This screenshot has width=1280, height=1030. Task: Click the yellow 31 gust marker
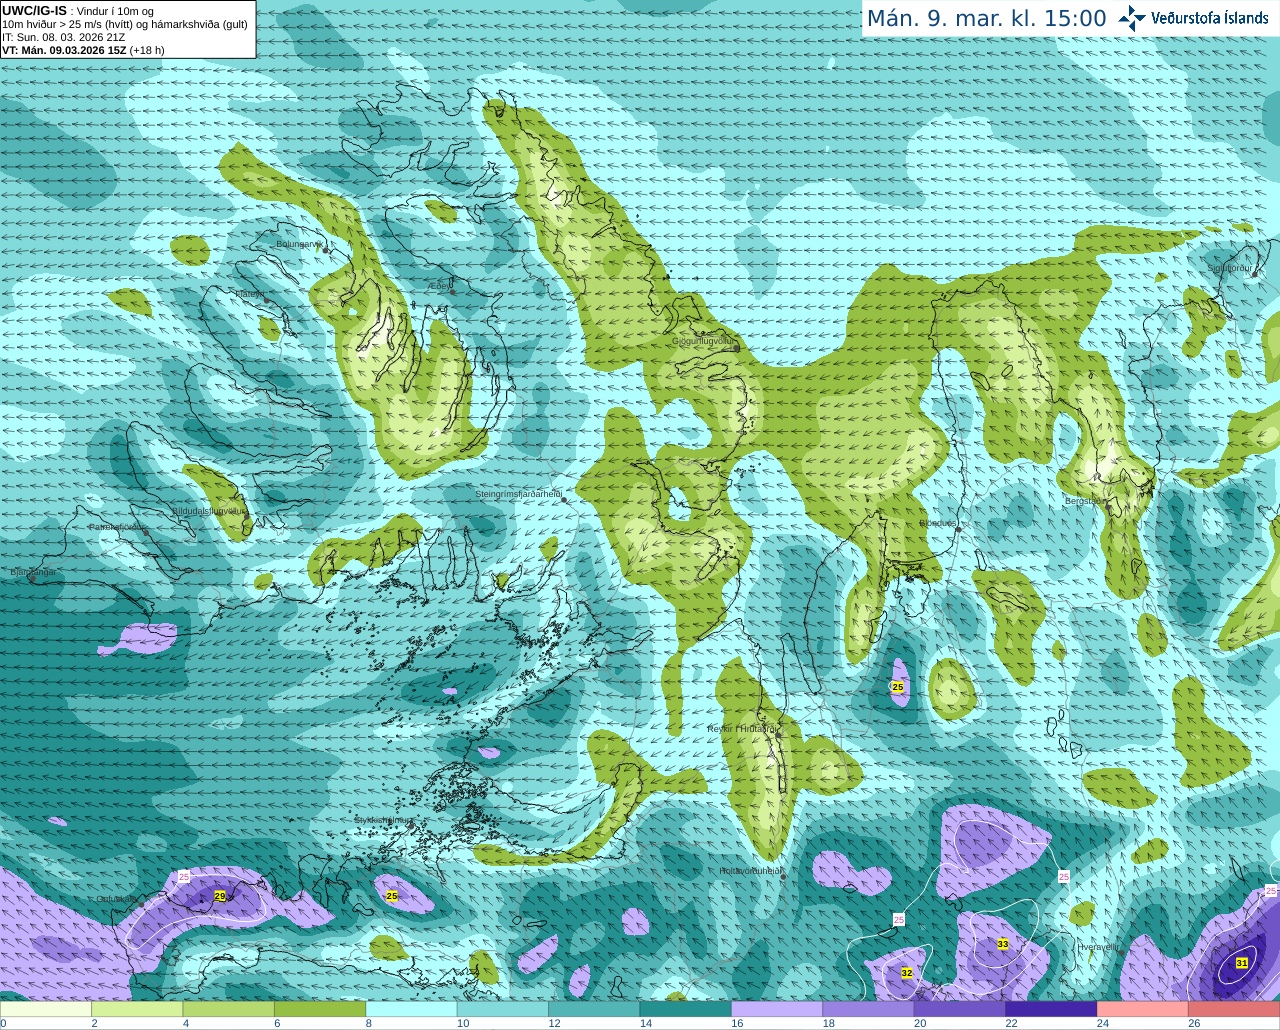point(1242,963)
